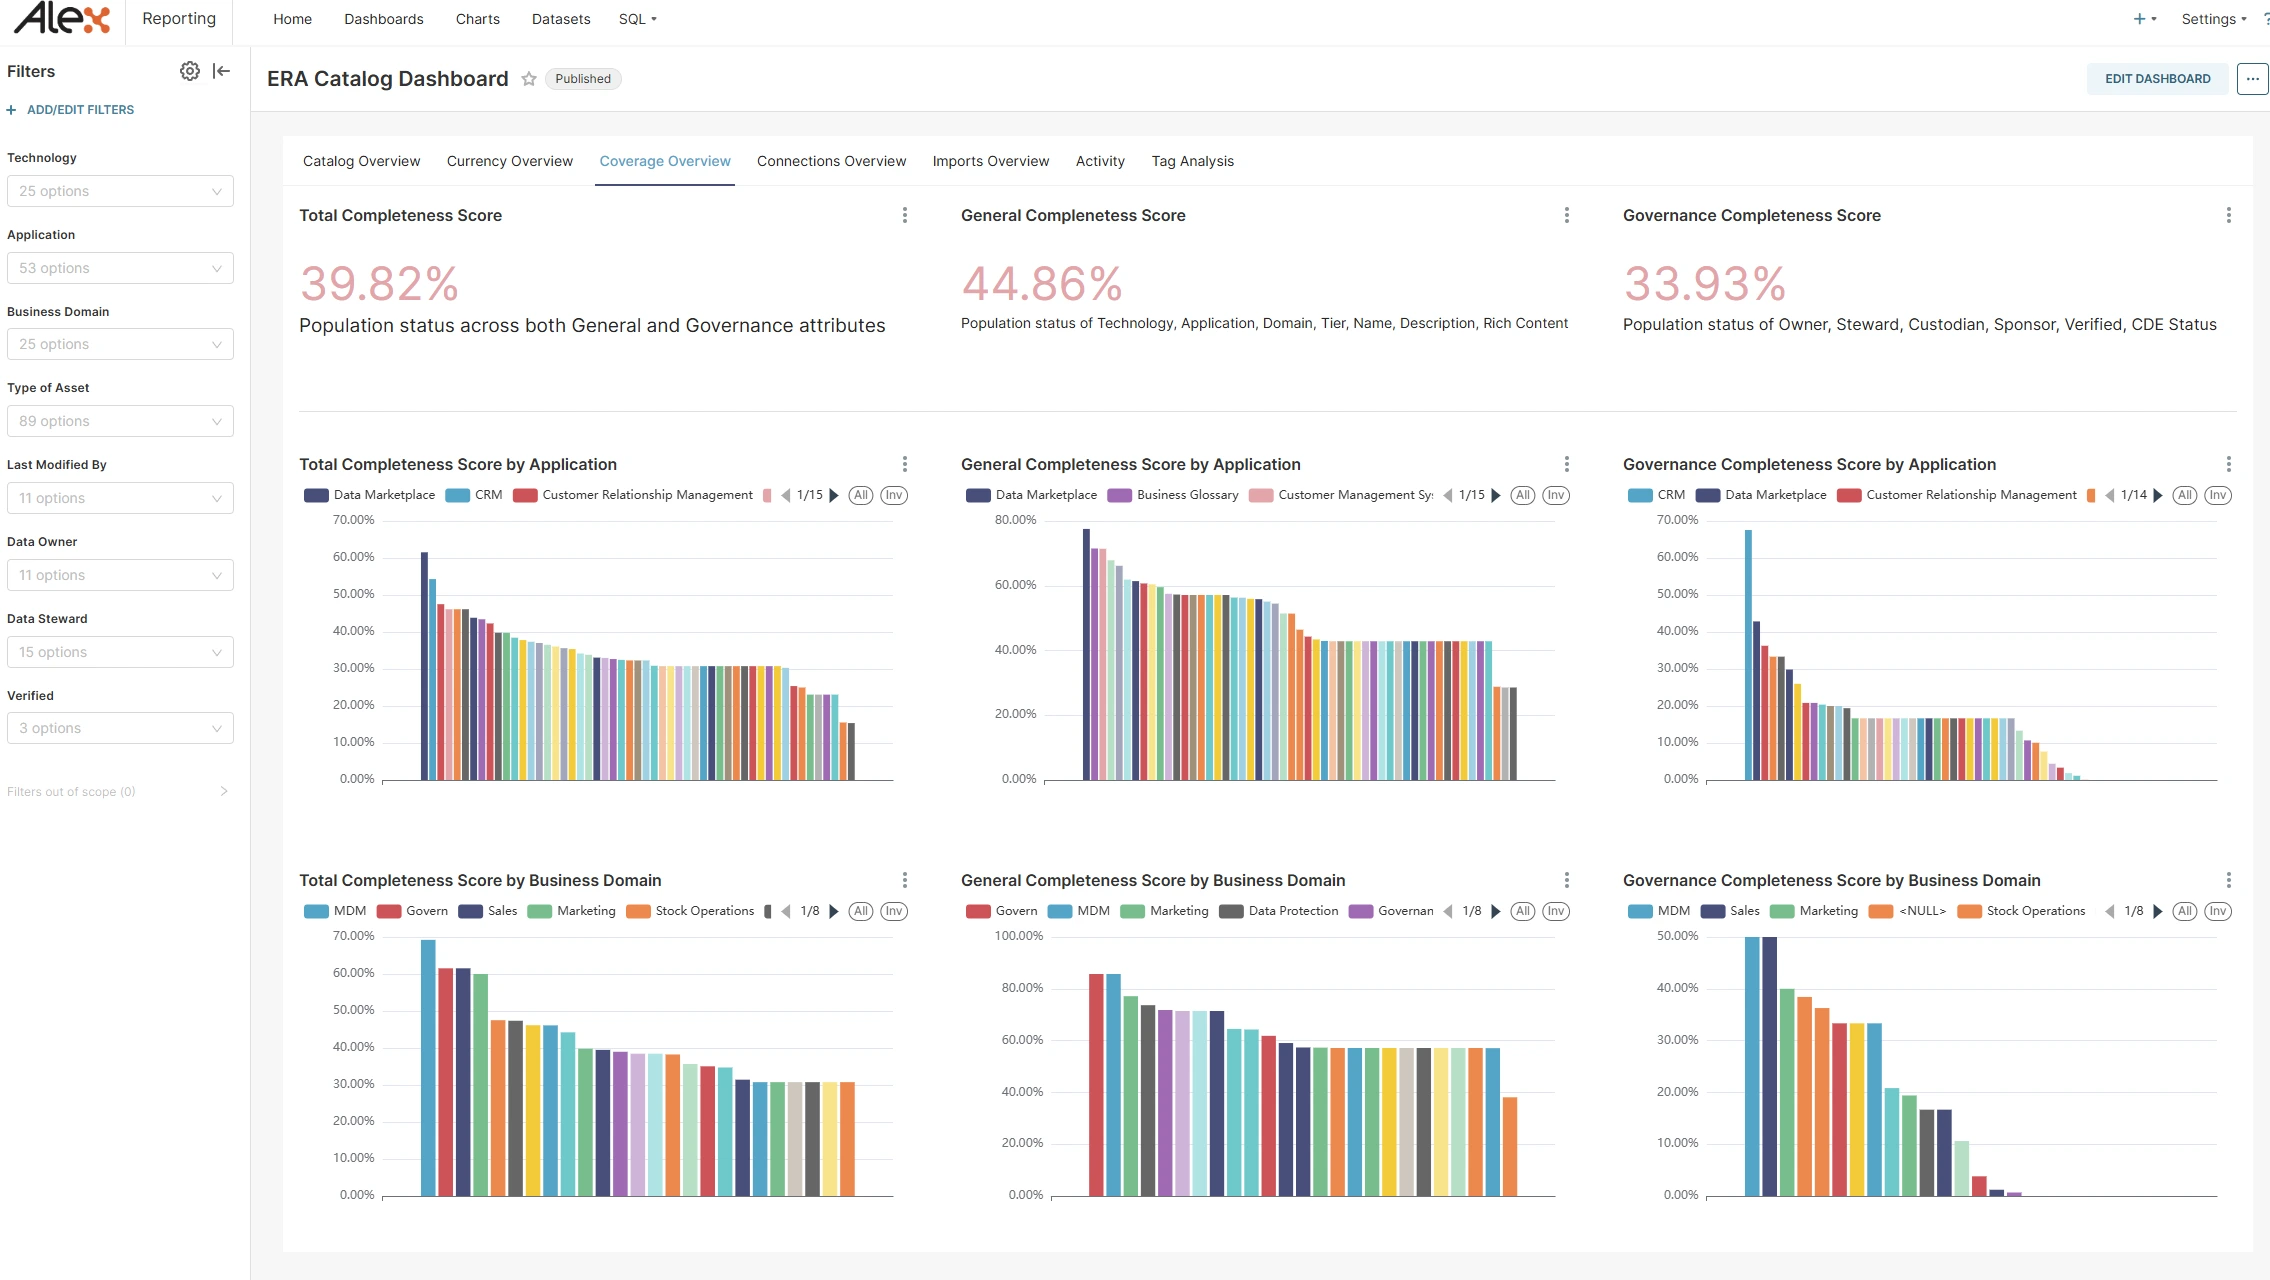Switch to the Connections Overview tab

point(831,161)
